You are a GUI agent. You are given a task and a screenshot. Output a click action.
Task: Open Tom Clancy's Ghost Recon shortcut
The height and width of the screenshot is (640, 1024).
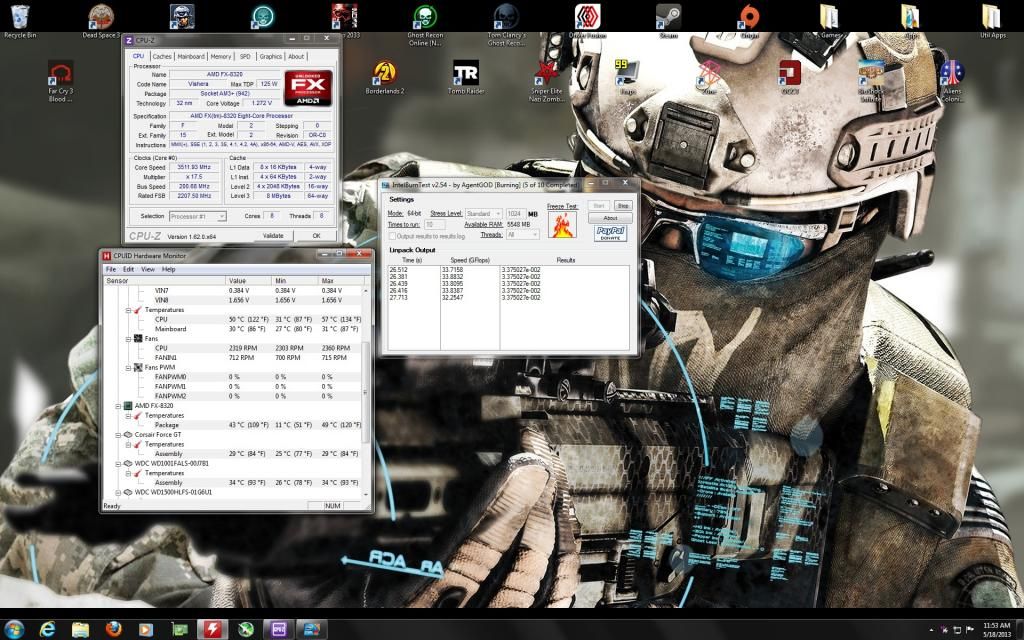coord(506,25)
